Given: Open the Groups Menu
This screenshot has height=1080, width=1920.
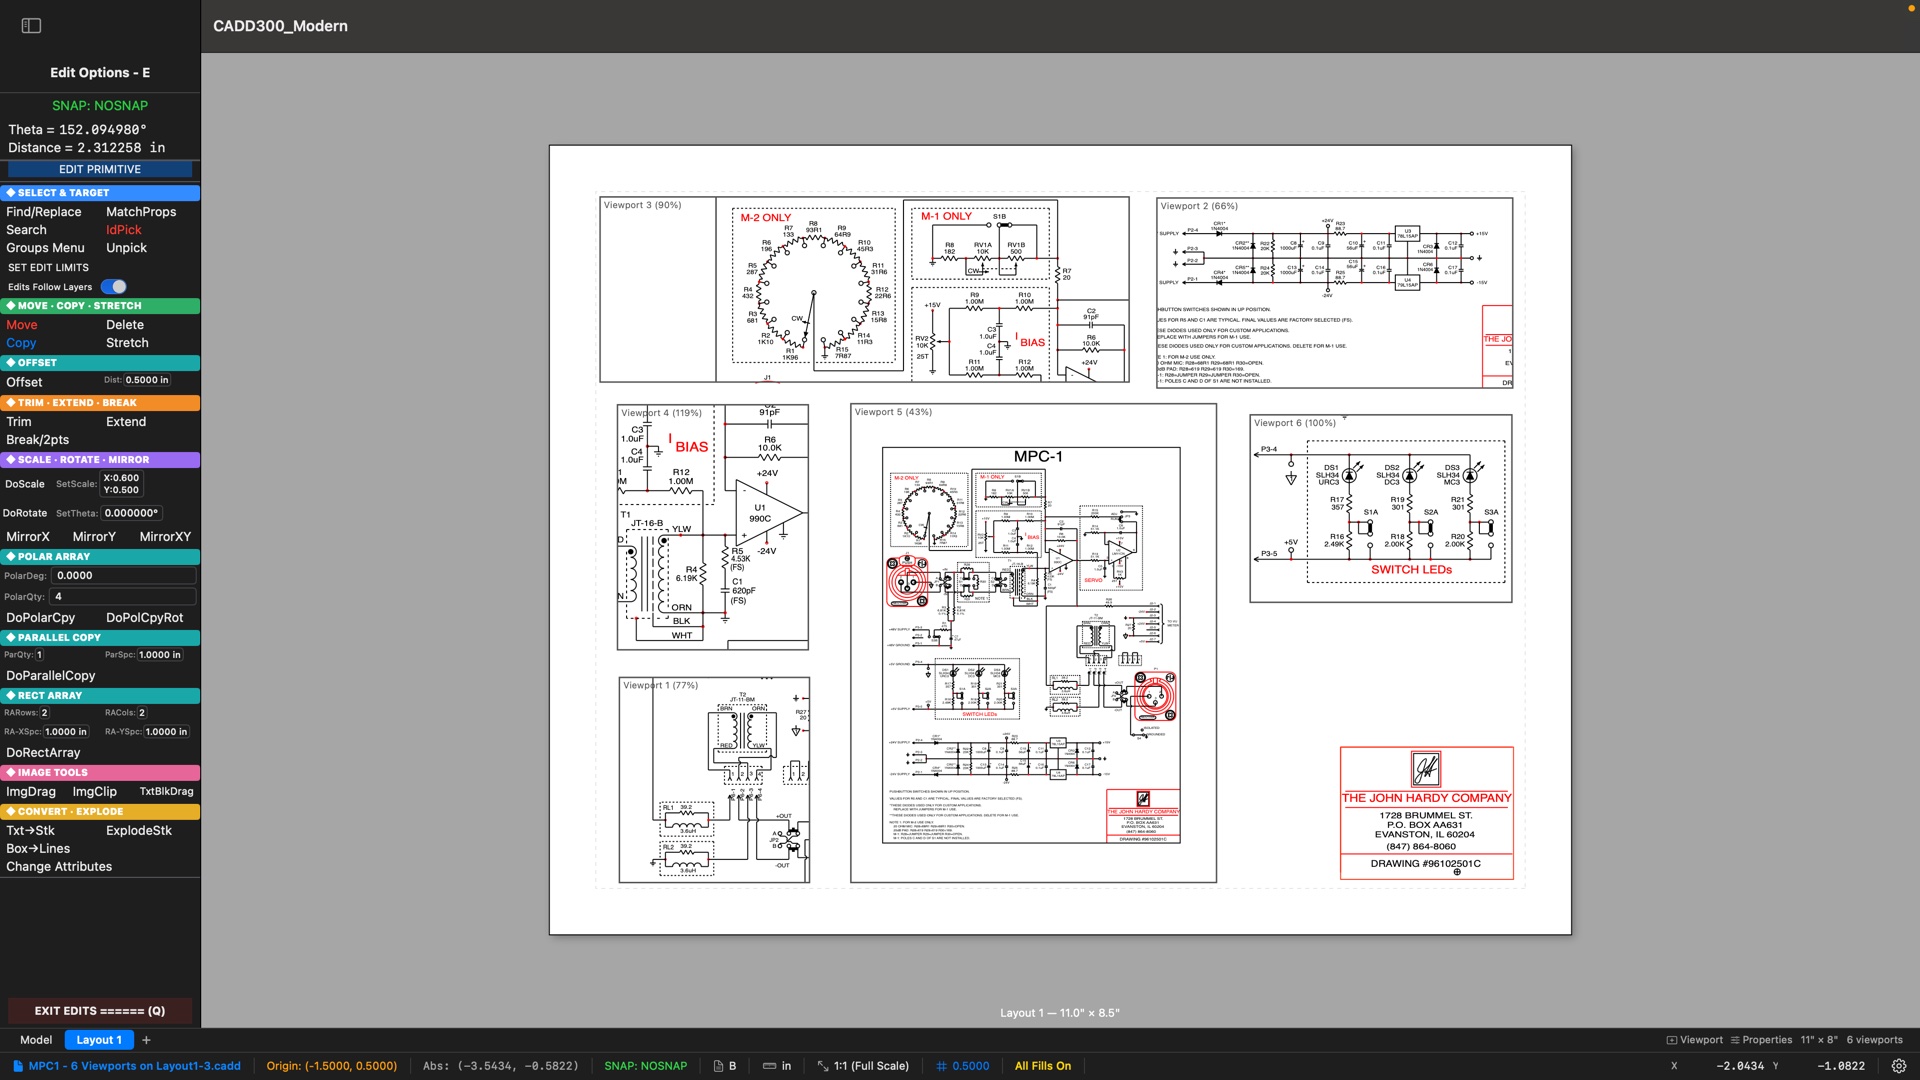Looking at the screenshot, I should coord(45,248).
